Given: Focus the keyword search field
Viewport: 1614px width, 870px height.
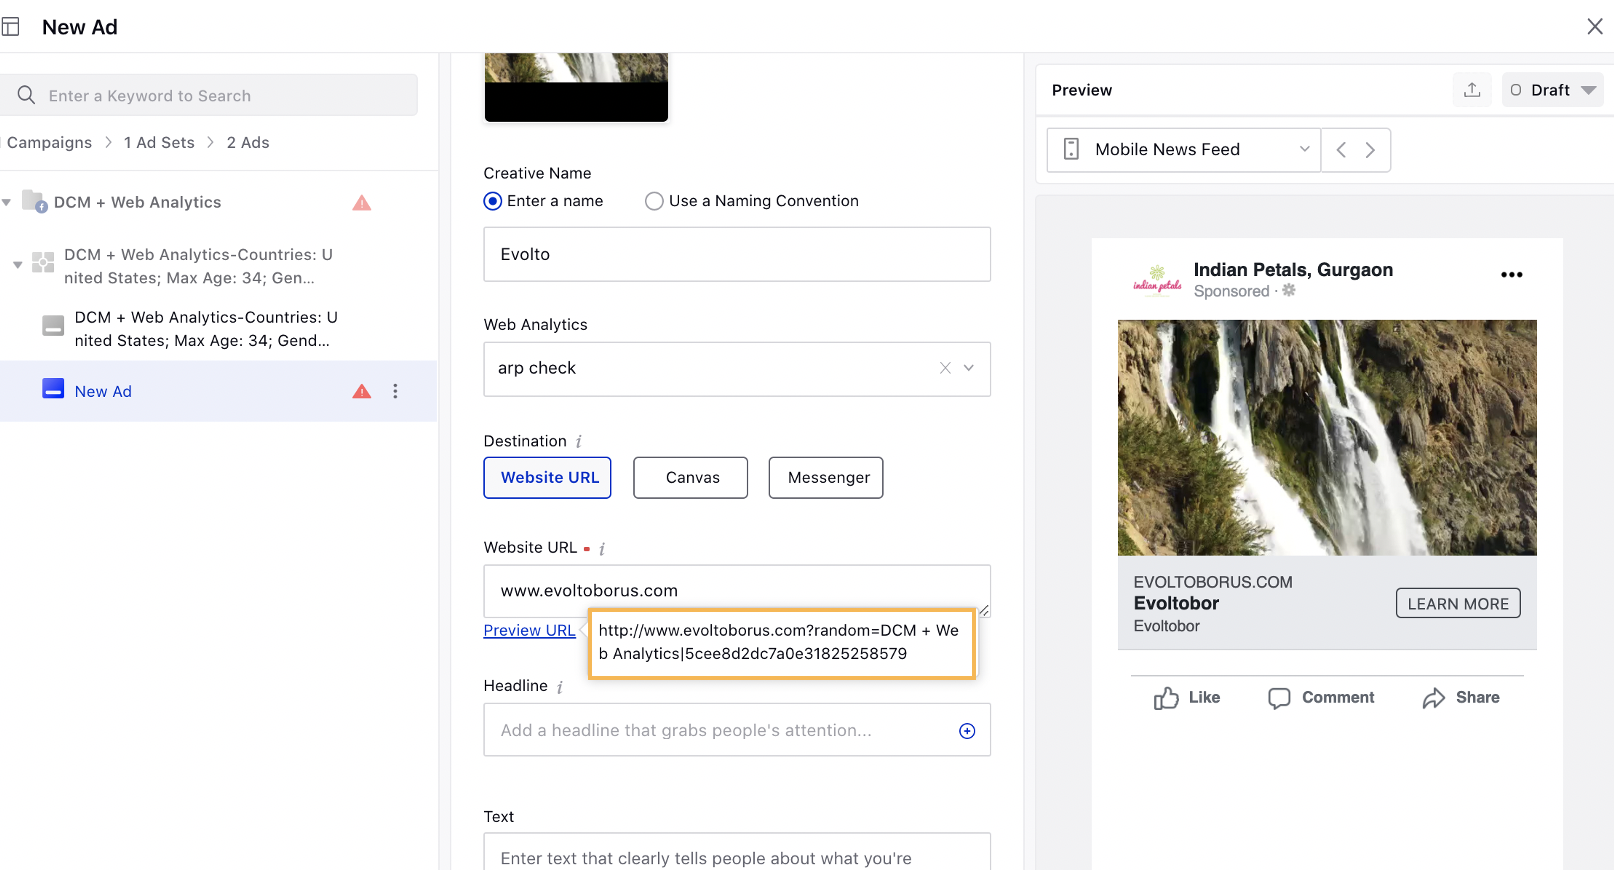Looking at the screenshot, I should pos(208,95).
